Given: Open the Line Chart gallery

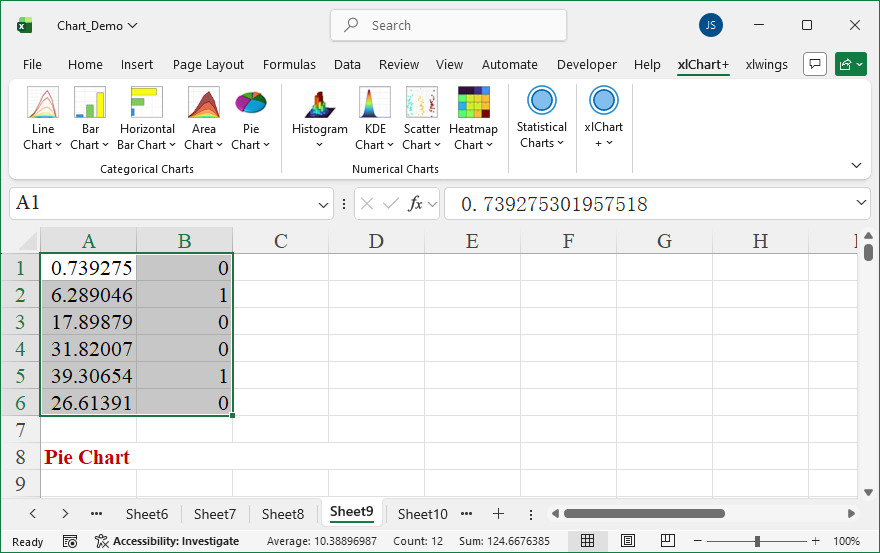Looking at the screenshot, I should pos(43,118).
